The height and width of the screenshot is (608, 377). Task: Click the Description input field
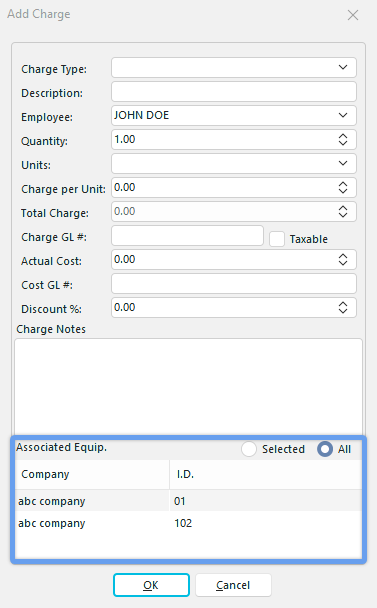233,92
